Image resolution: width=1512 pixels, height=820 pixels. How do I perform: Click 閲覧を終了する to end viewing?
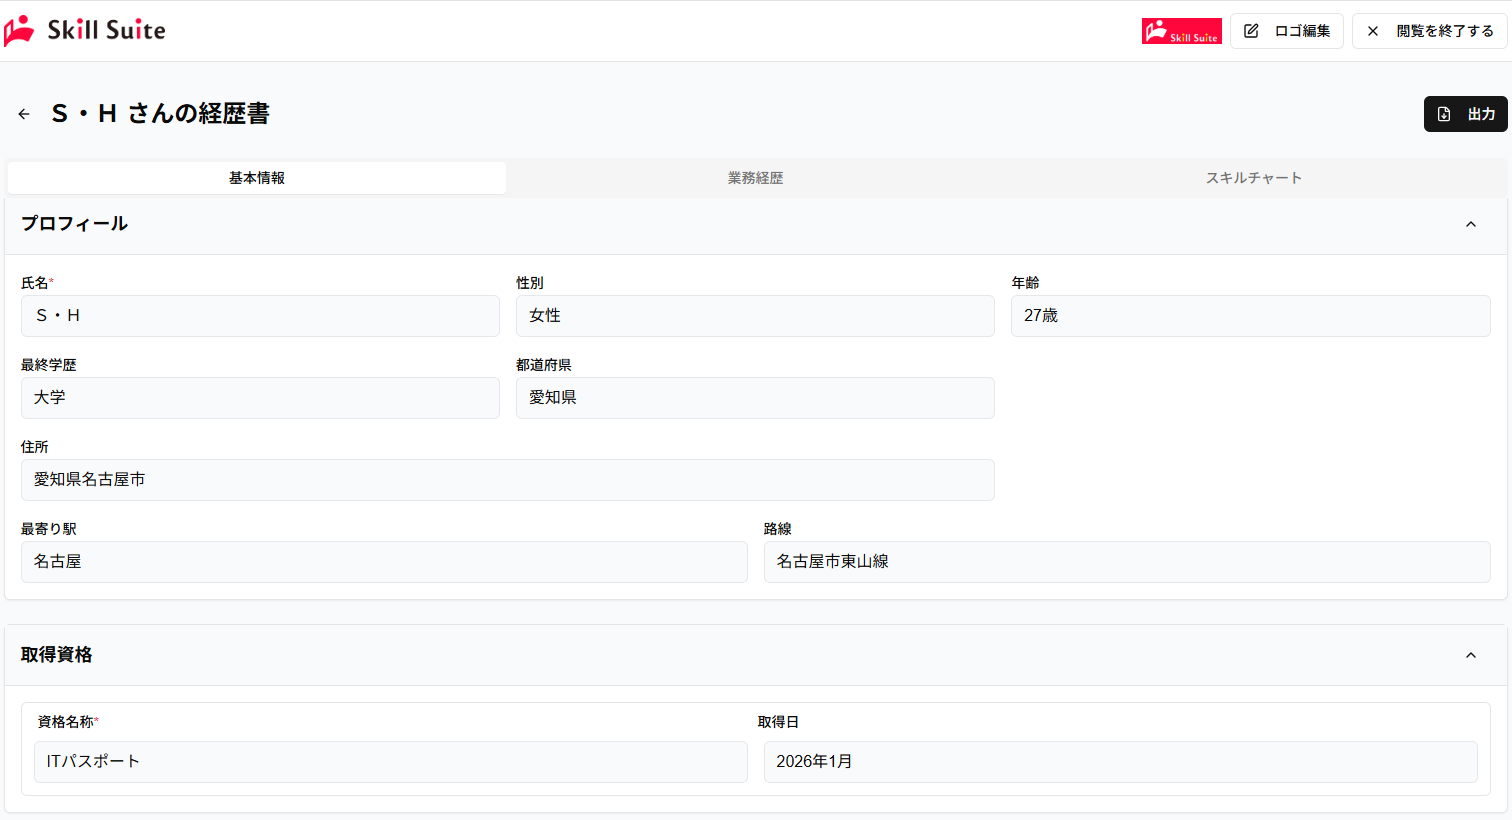click(x=1430, y=31)
